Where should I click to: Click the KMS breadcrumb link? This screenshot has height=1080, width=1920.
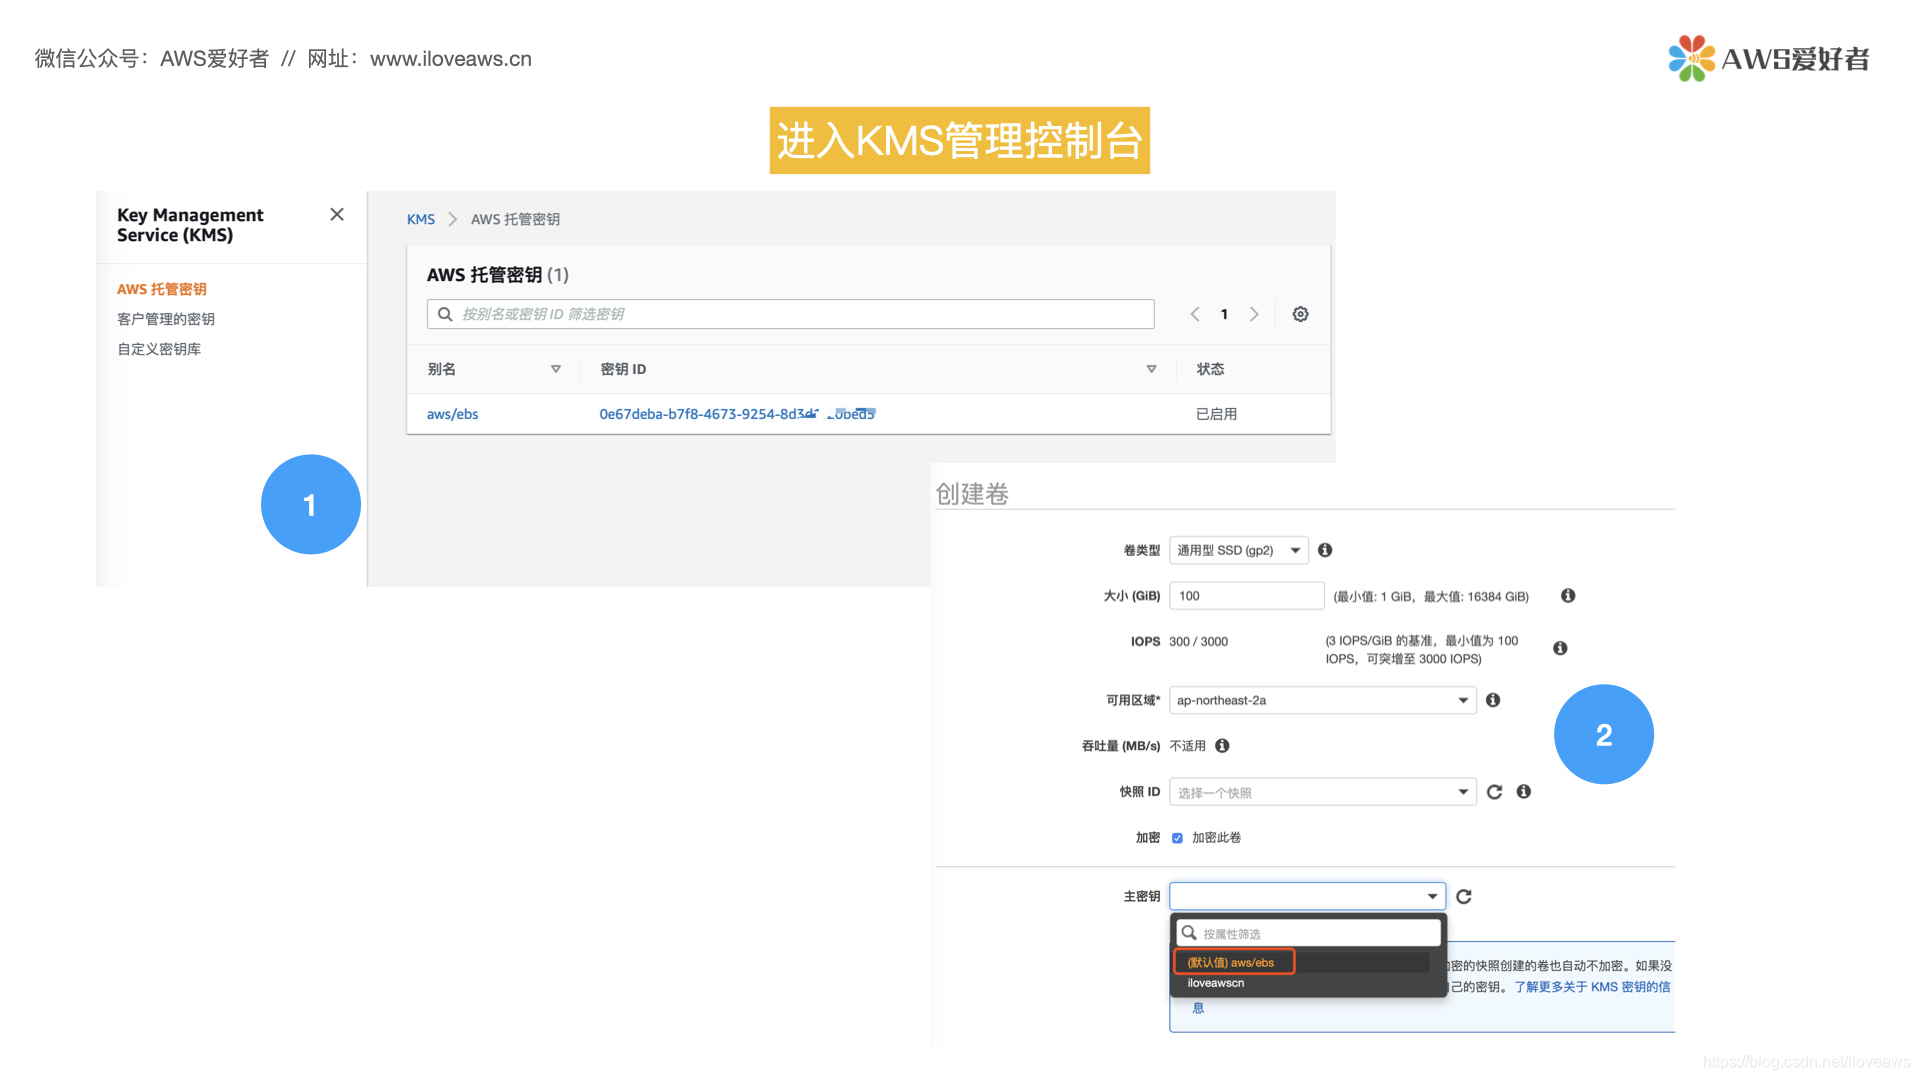pyautogui.click(x=420, y=219)
